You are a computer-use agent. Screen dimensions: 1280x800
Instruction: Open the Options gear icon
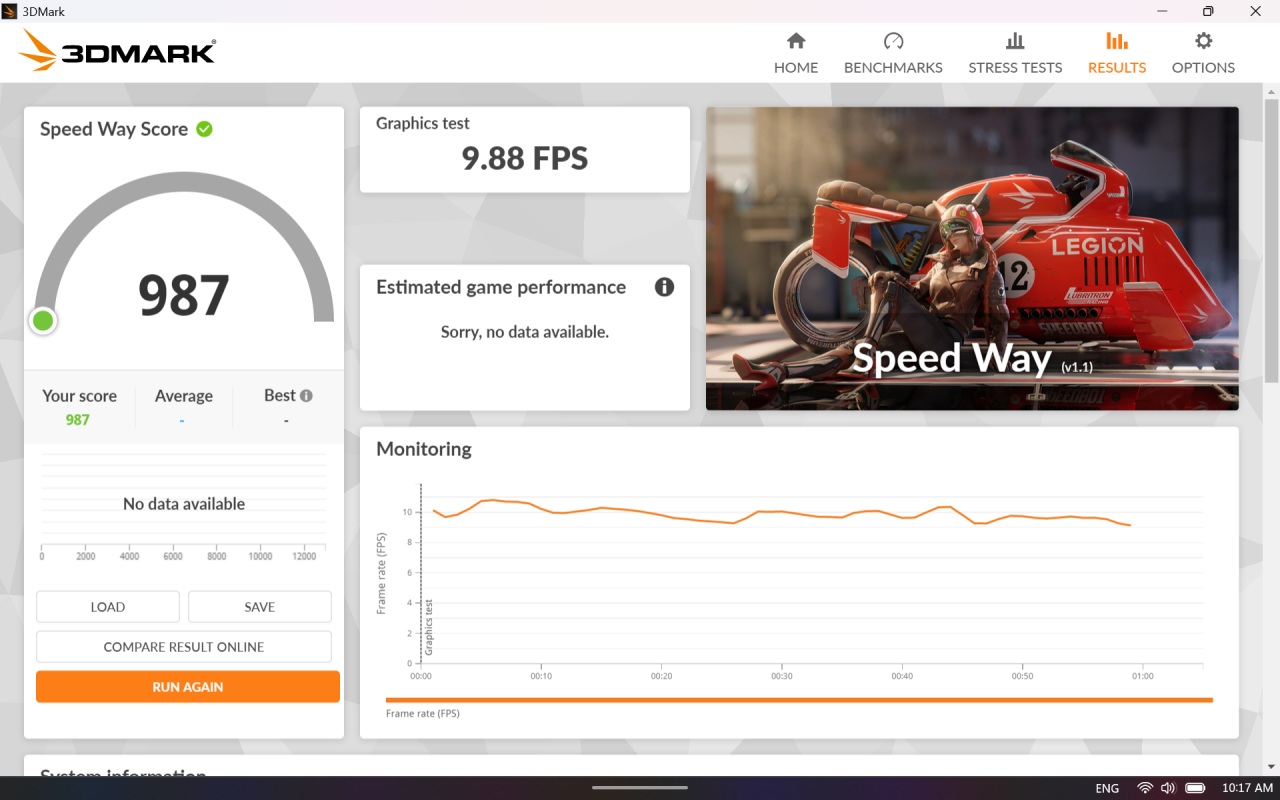[1204, 41]
